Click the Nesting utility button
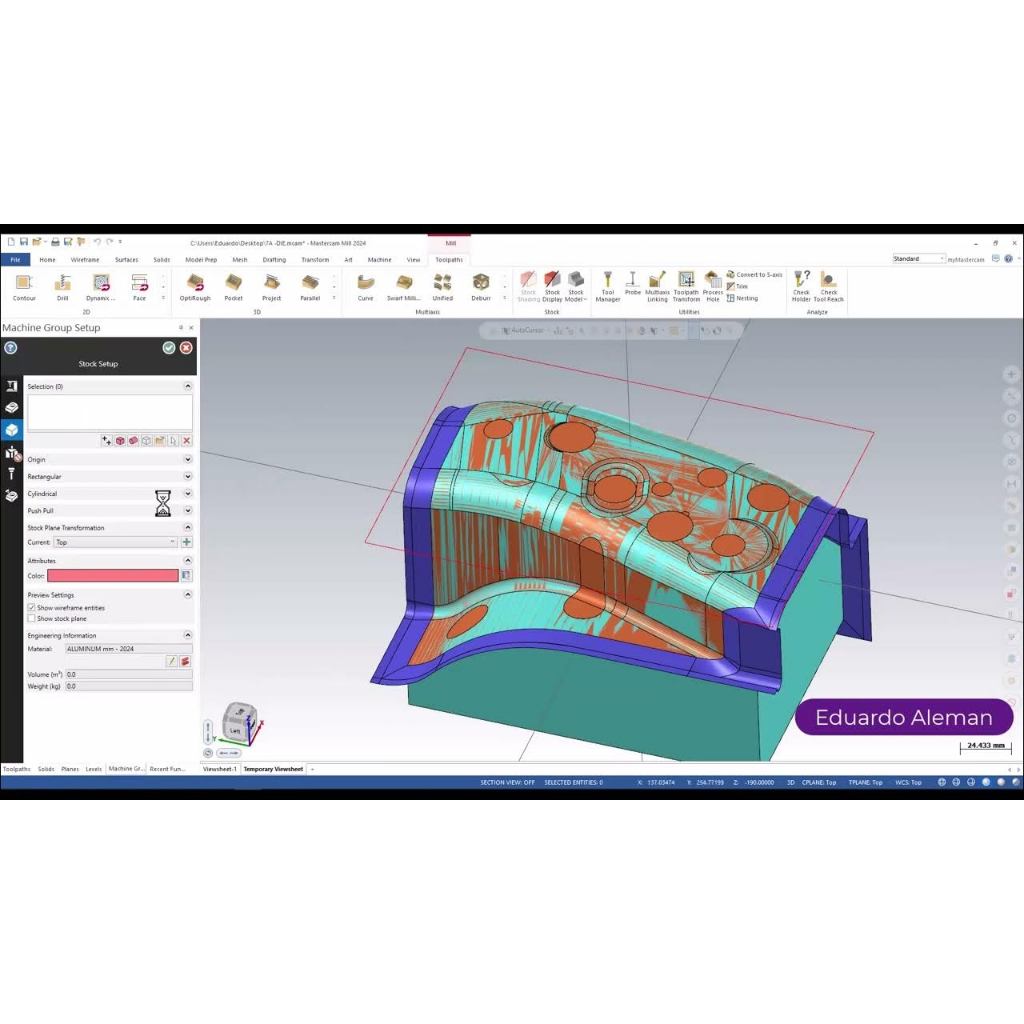The image size is (1024, 1024). pyautogui.click(x=743, y=298)
